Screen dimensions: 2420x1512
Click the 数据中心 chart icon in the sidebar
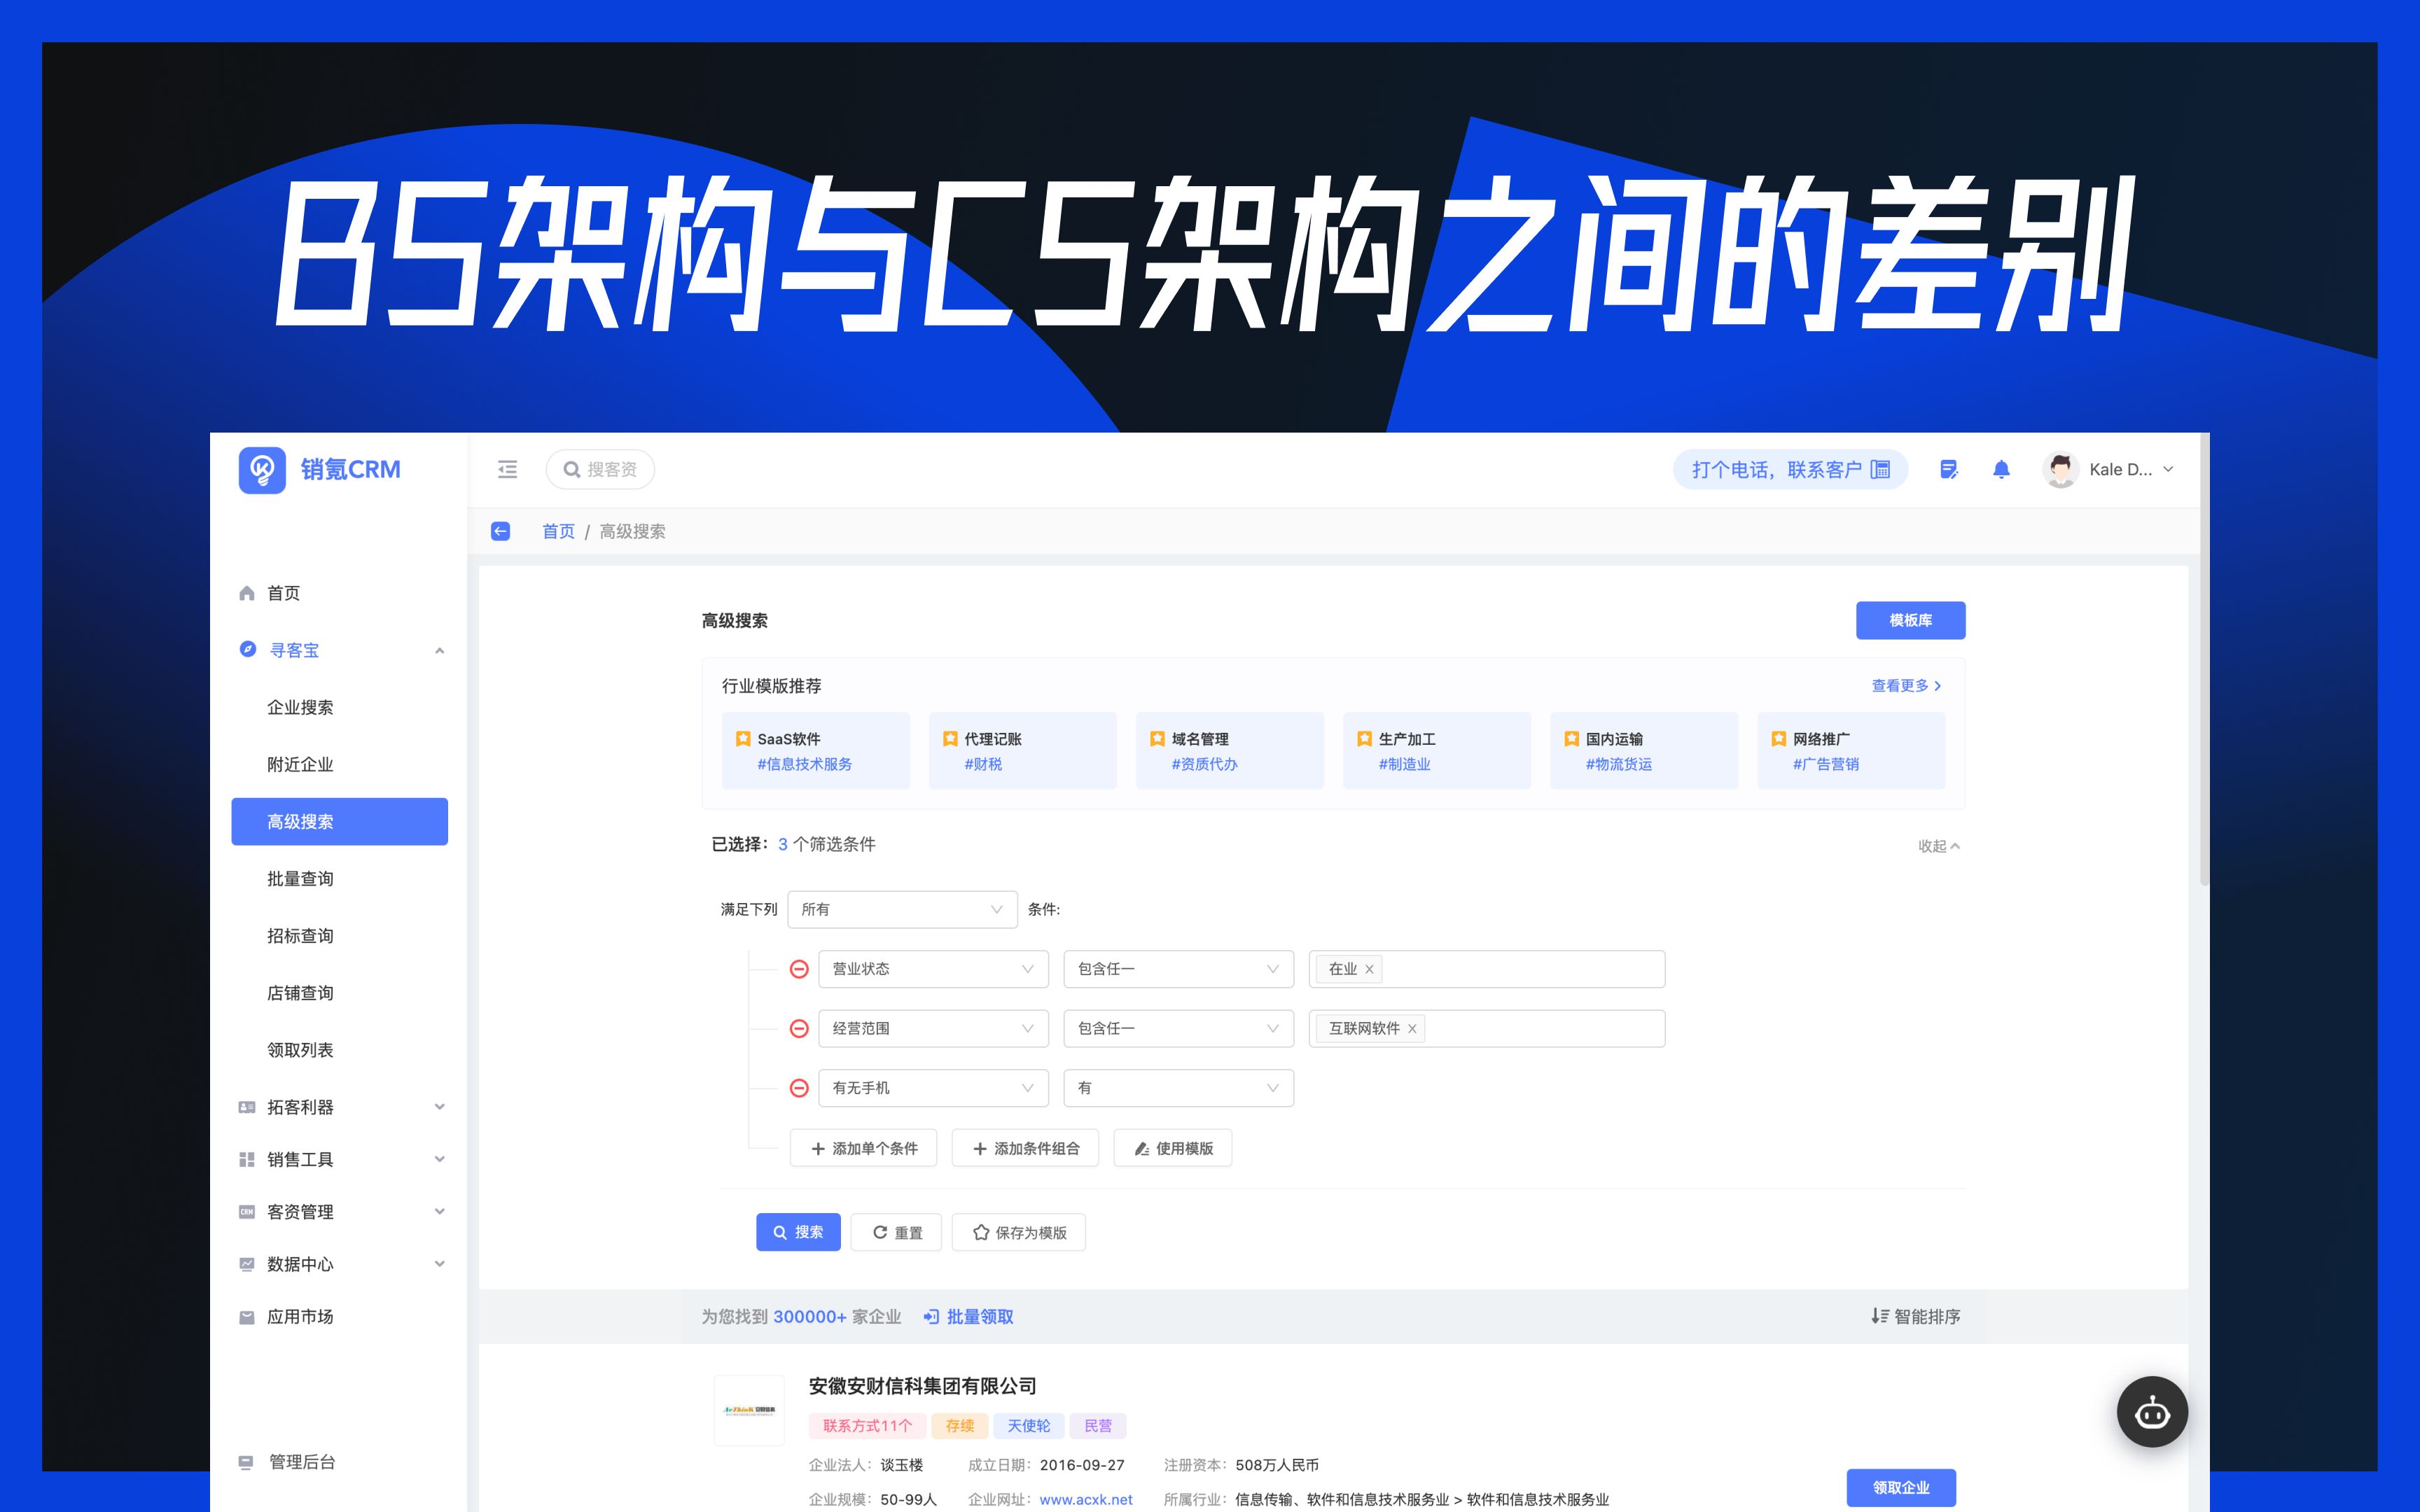tap(247, 1264)
